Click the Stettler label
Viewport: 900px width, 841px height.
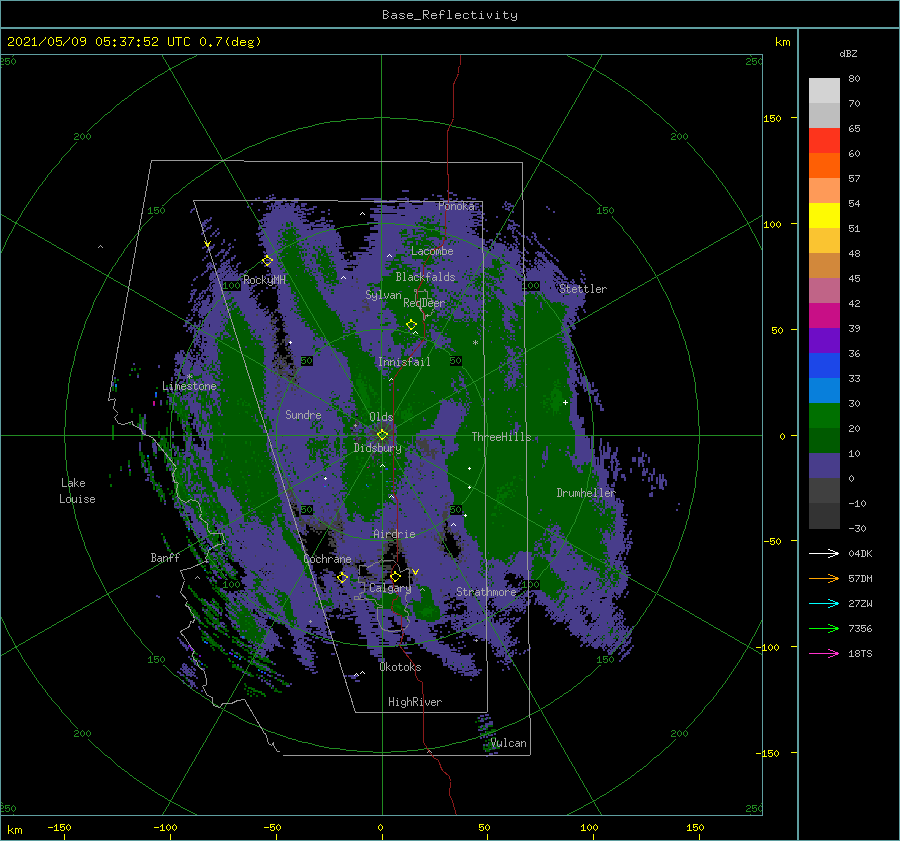point(583,289)
